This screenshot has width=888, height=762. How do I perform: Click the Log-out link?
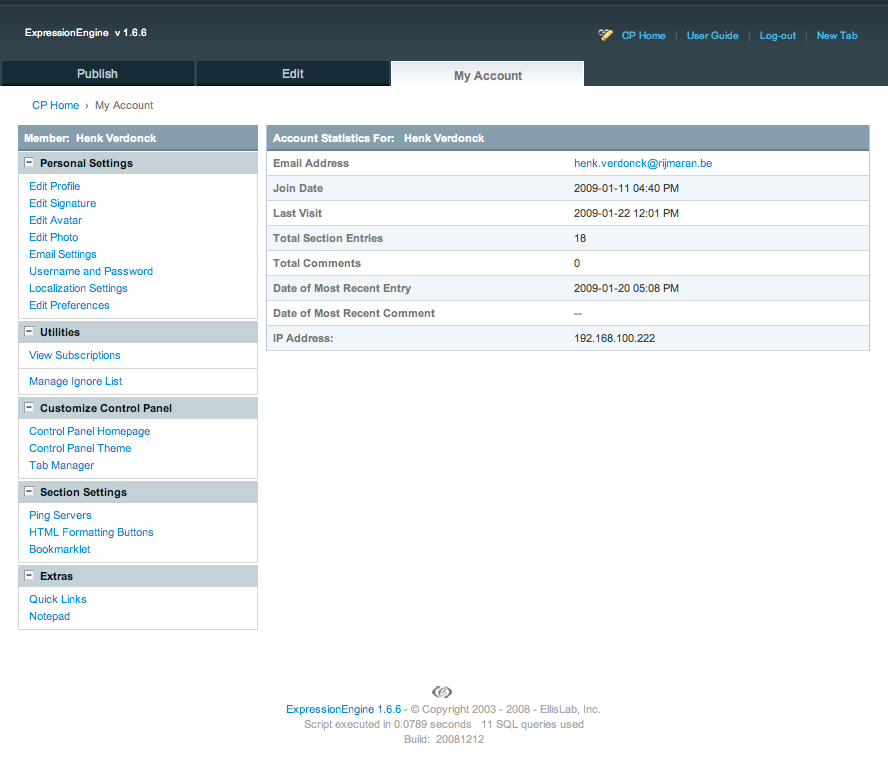tap(778, 36)
